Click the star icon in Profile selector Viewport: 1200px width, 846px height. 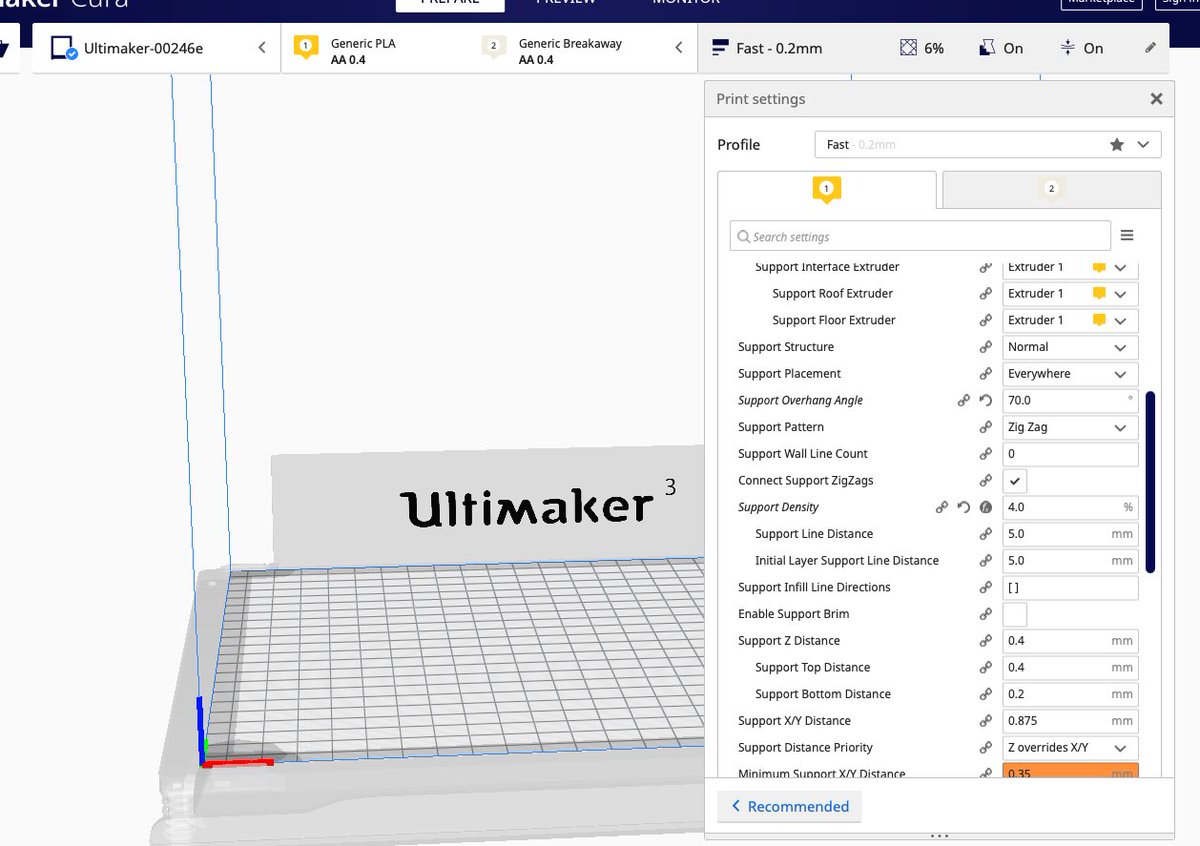pyautogui.click(x=1117, y=145)
